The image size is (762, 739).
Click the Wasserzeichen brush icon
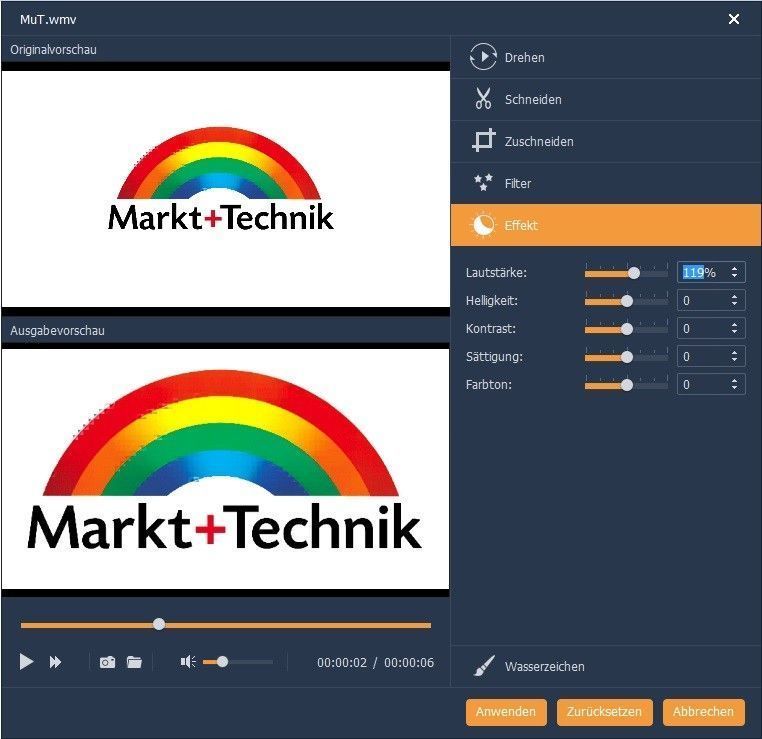tap(484, 666)
